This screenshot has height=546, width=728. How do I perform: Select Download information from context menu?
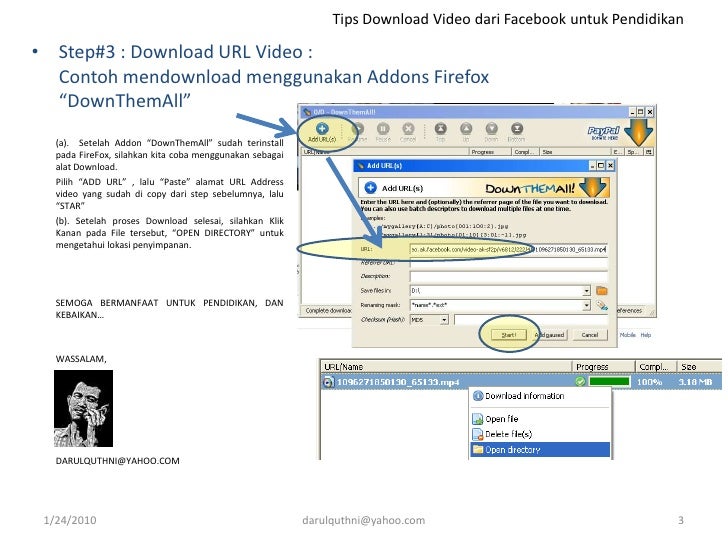click(540, 396)
